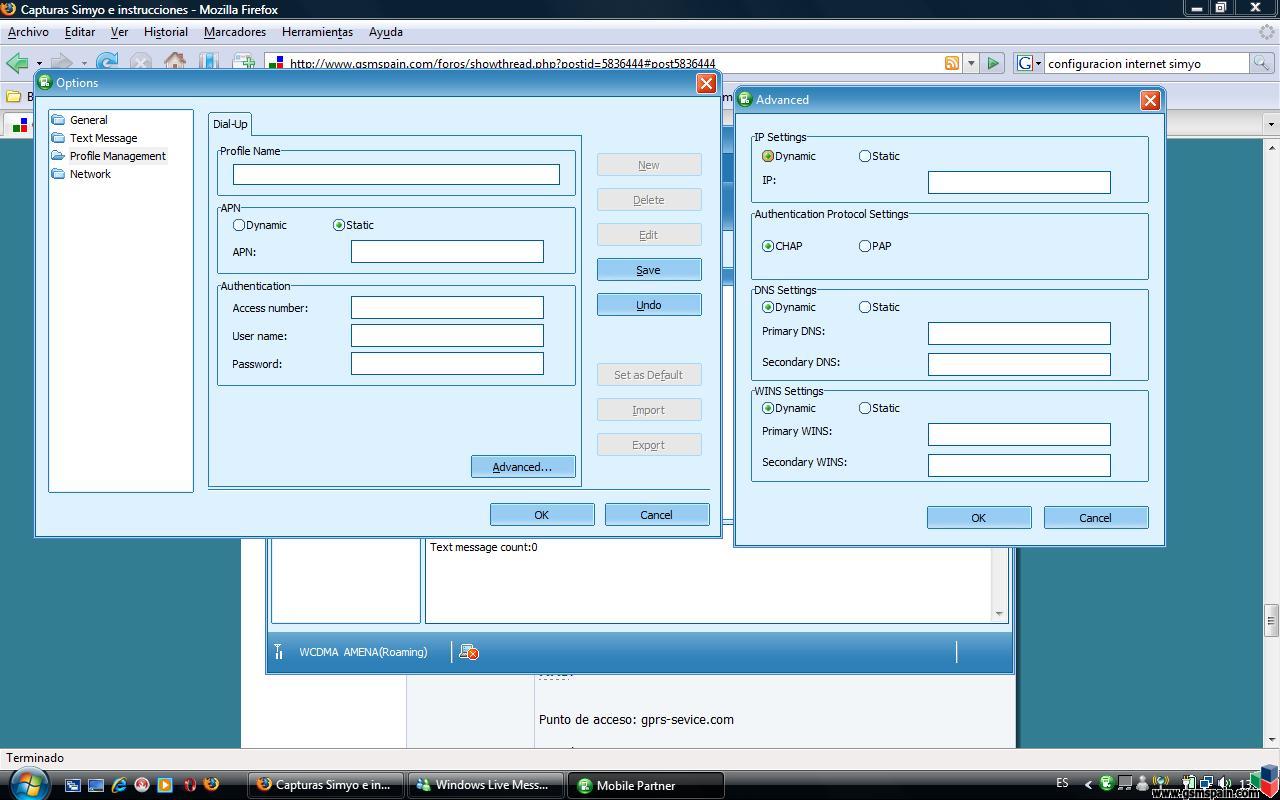Select Static under IP Settings

pos(865,156)
